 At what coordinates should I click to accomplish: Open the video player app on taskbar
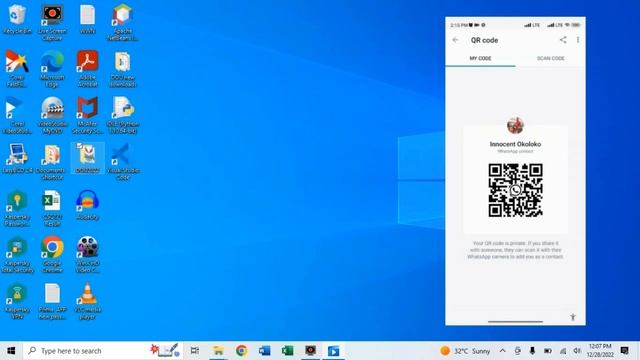[x=333, y=351]
